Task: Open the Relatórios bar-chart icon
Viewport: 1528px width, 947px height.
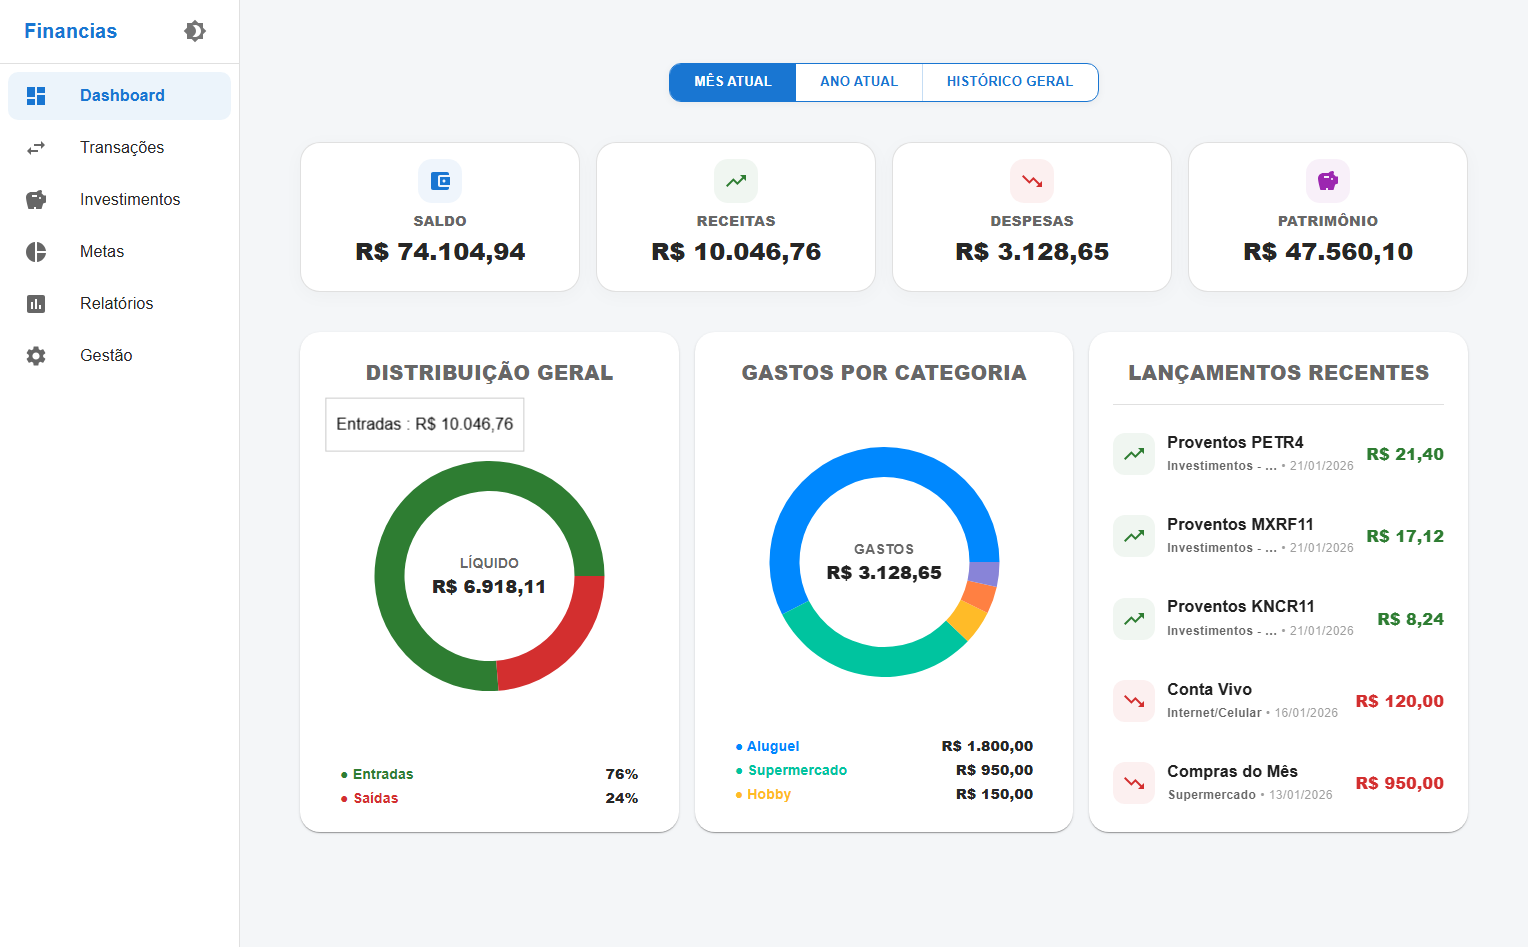Action: (x=36, y=303)
